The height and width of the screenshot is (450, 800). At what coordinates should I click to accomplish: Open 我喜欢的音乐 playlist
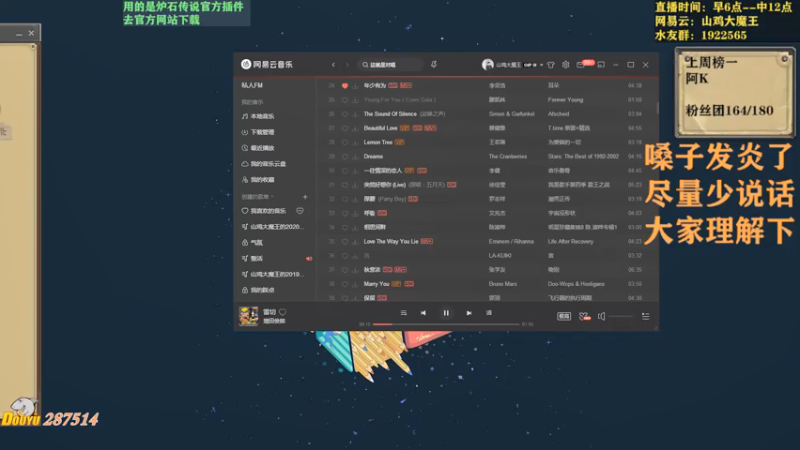click(x=263, y=211)
